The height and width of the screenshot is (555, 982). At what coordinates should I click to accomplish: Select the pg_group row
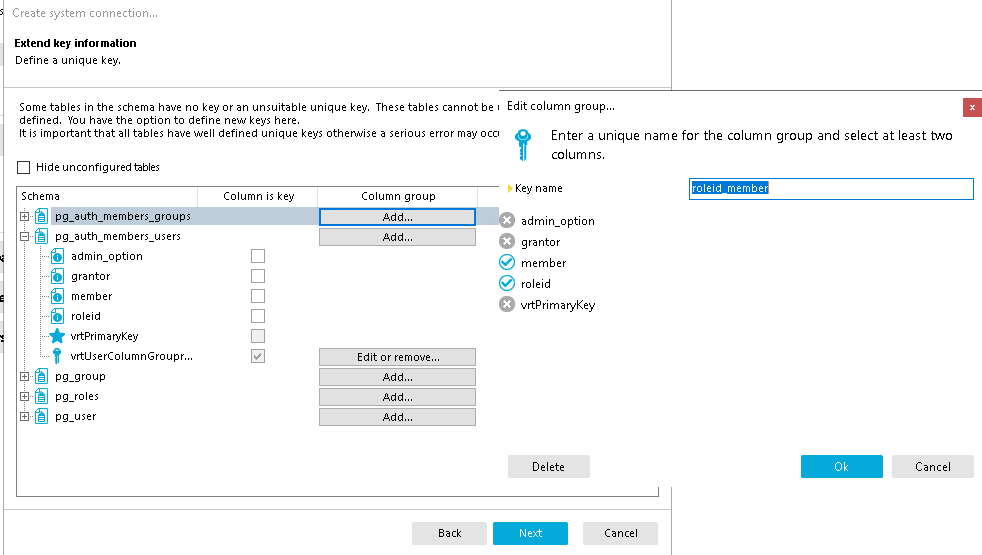[80, 376]
